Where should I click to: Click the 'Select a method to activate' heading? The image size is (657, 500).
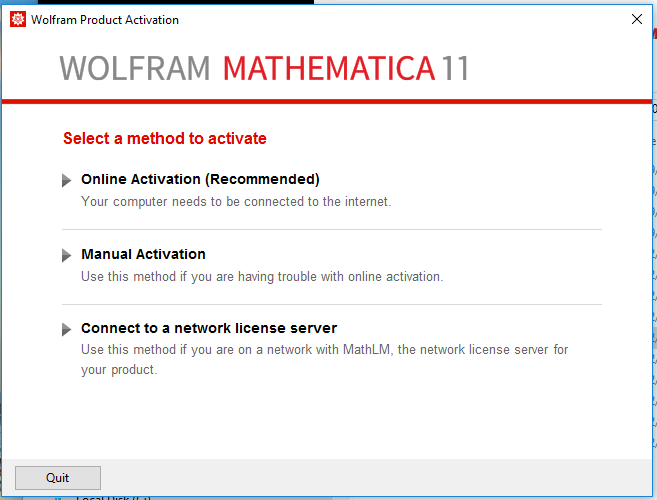click(x=165, y=138)
